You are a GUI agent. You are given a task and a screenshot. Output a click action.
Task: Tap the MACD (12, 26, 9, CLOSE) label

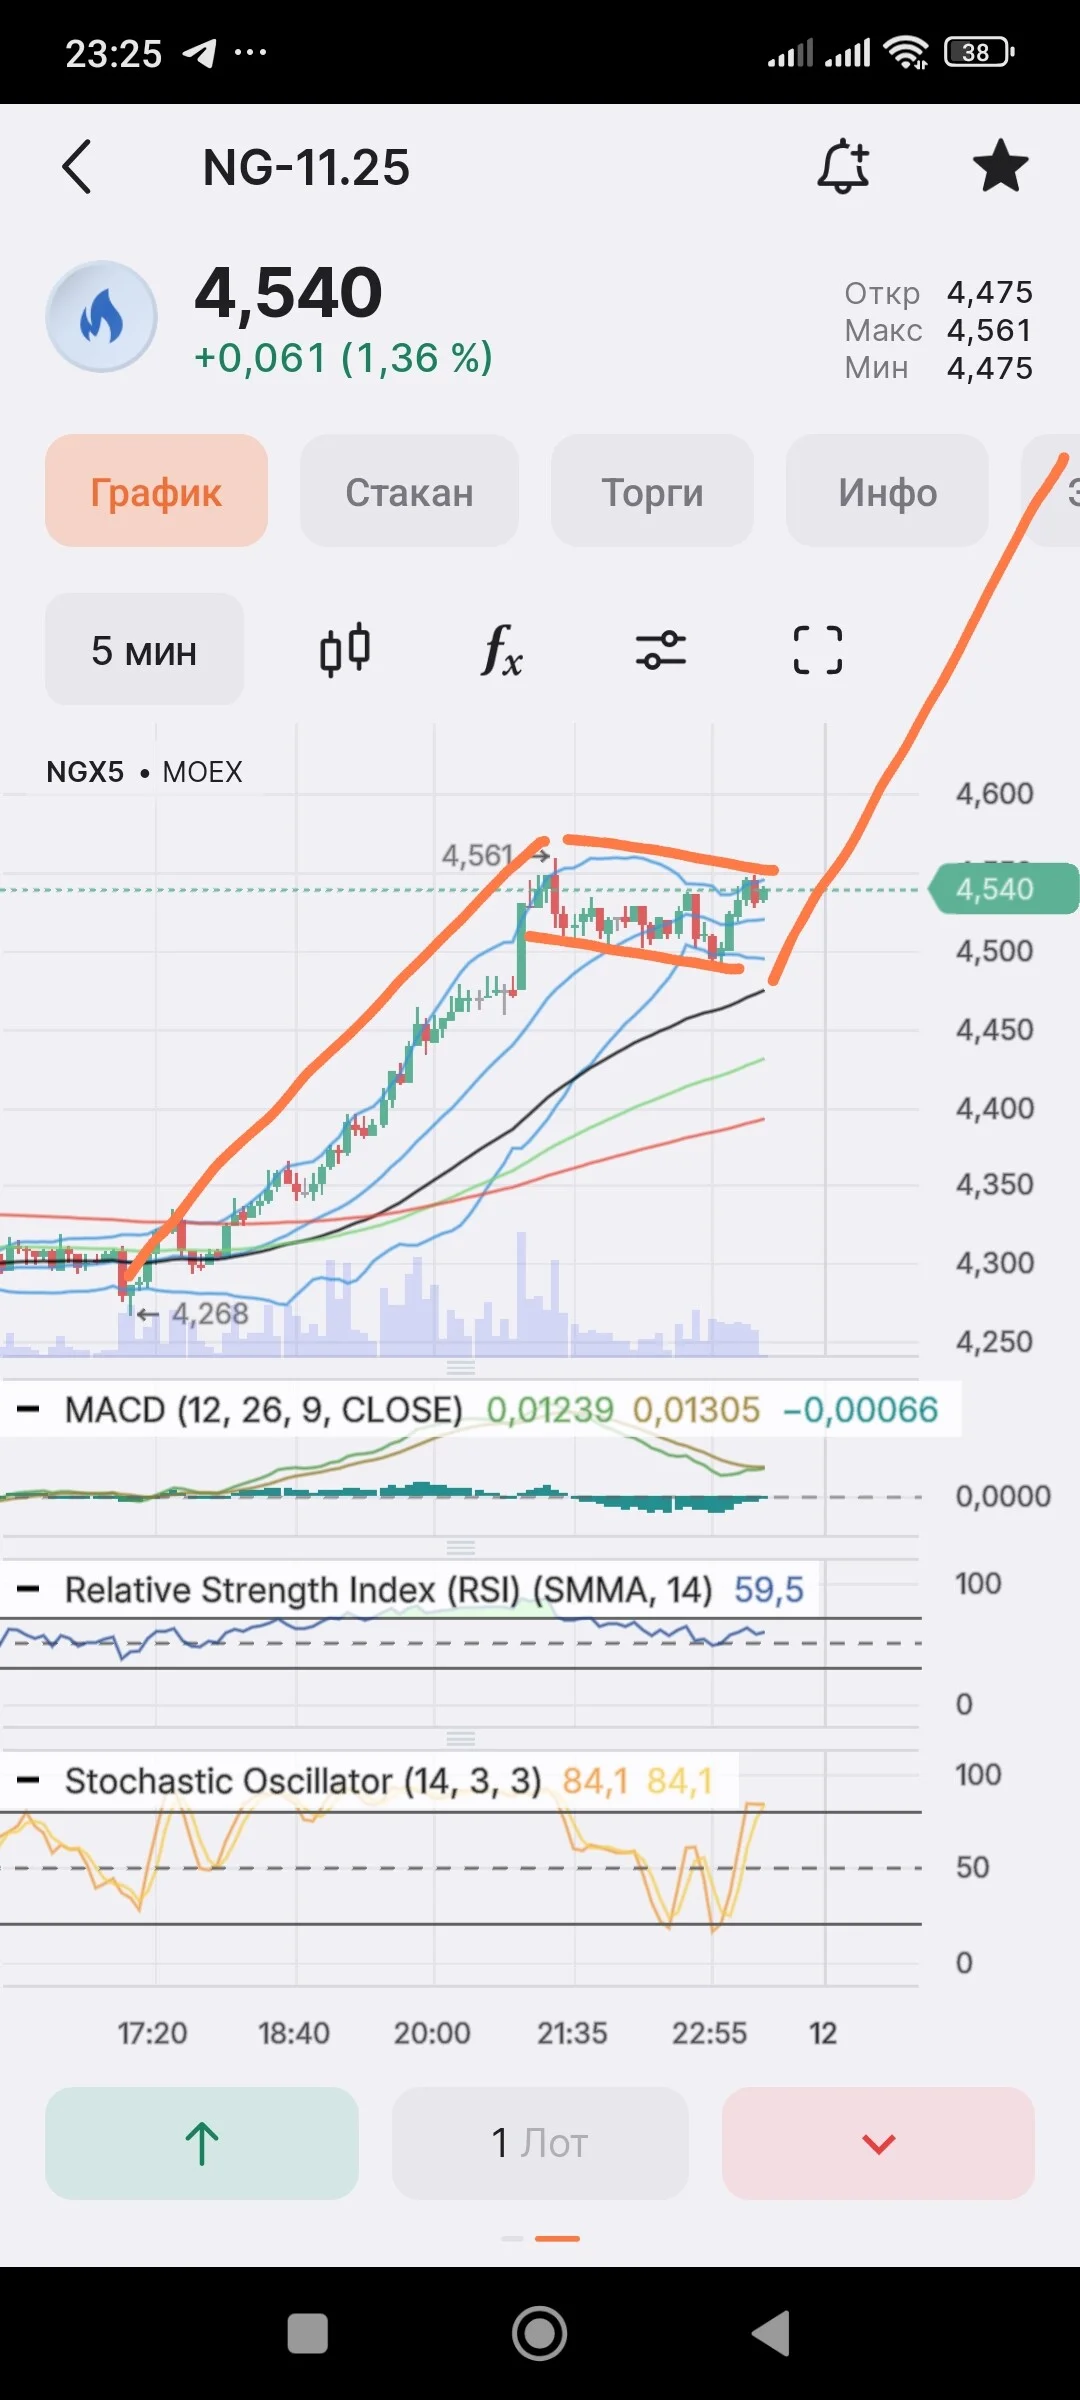click(264, 1409)
